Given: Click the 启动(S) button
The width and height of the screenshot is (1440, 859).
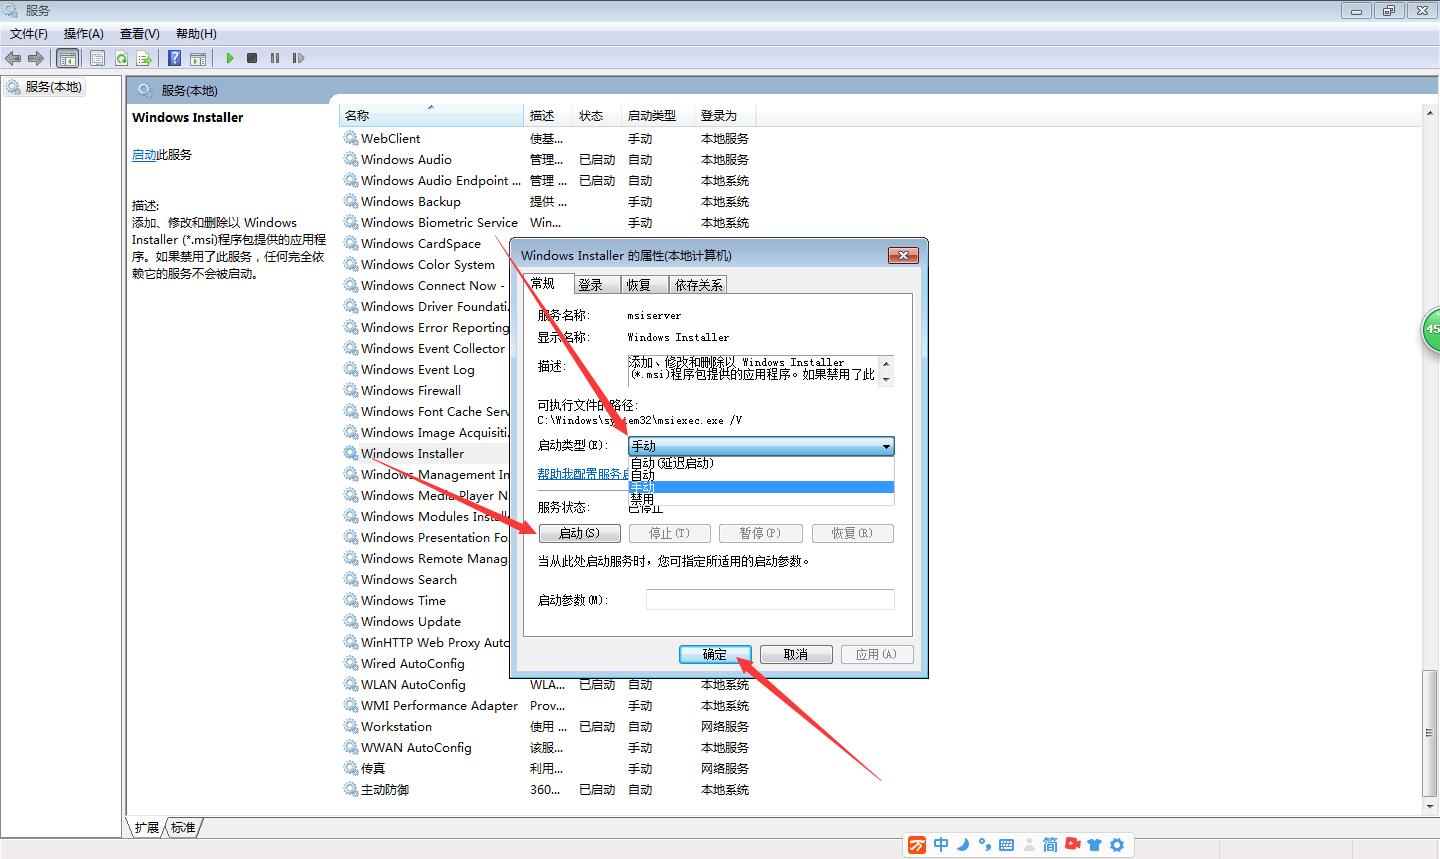Looking at the screenshot, I should point(580,533).
